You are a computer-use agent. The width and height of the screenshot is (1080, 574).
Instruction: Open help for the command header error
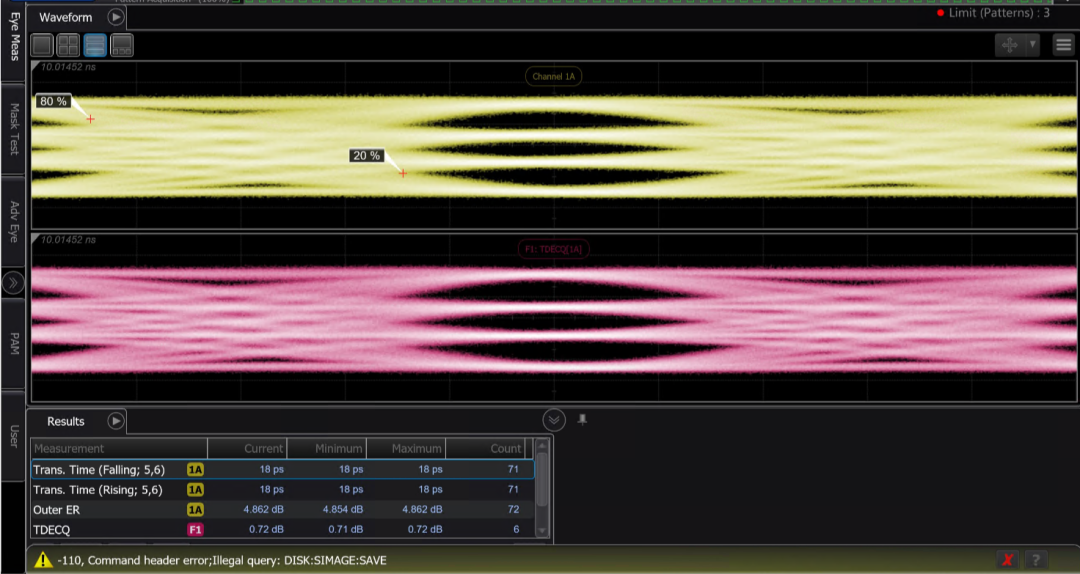pyautogui.click(x=1036, y=560)
